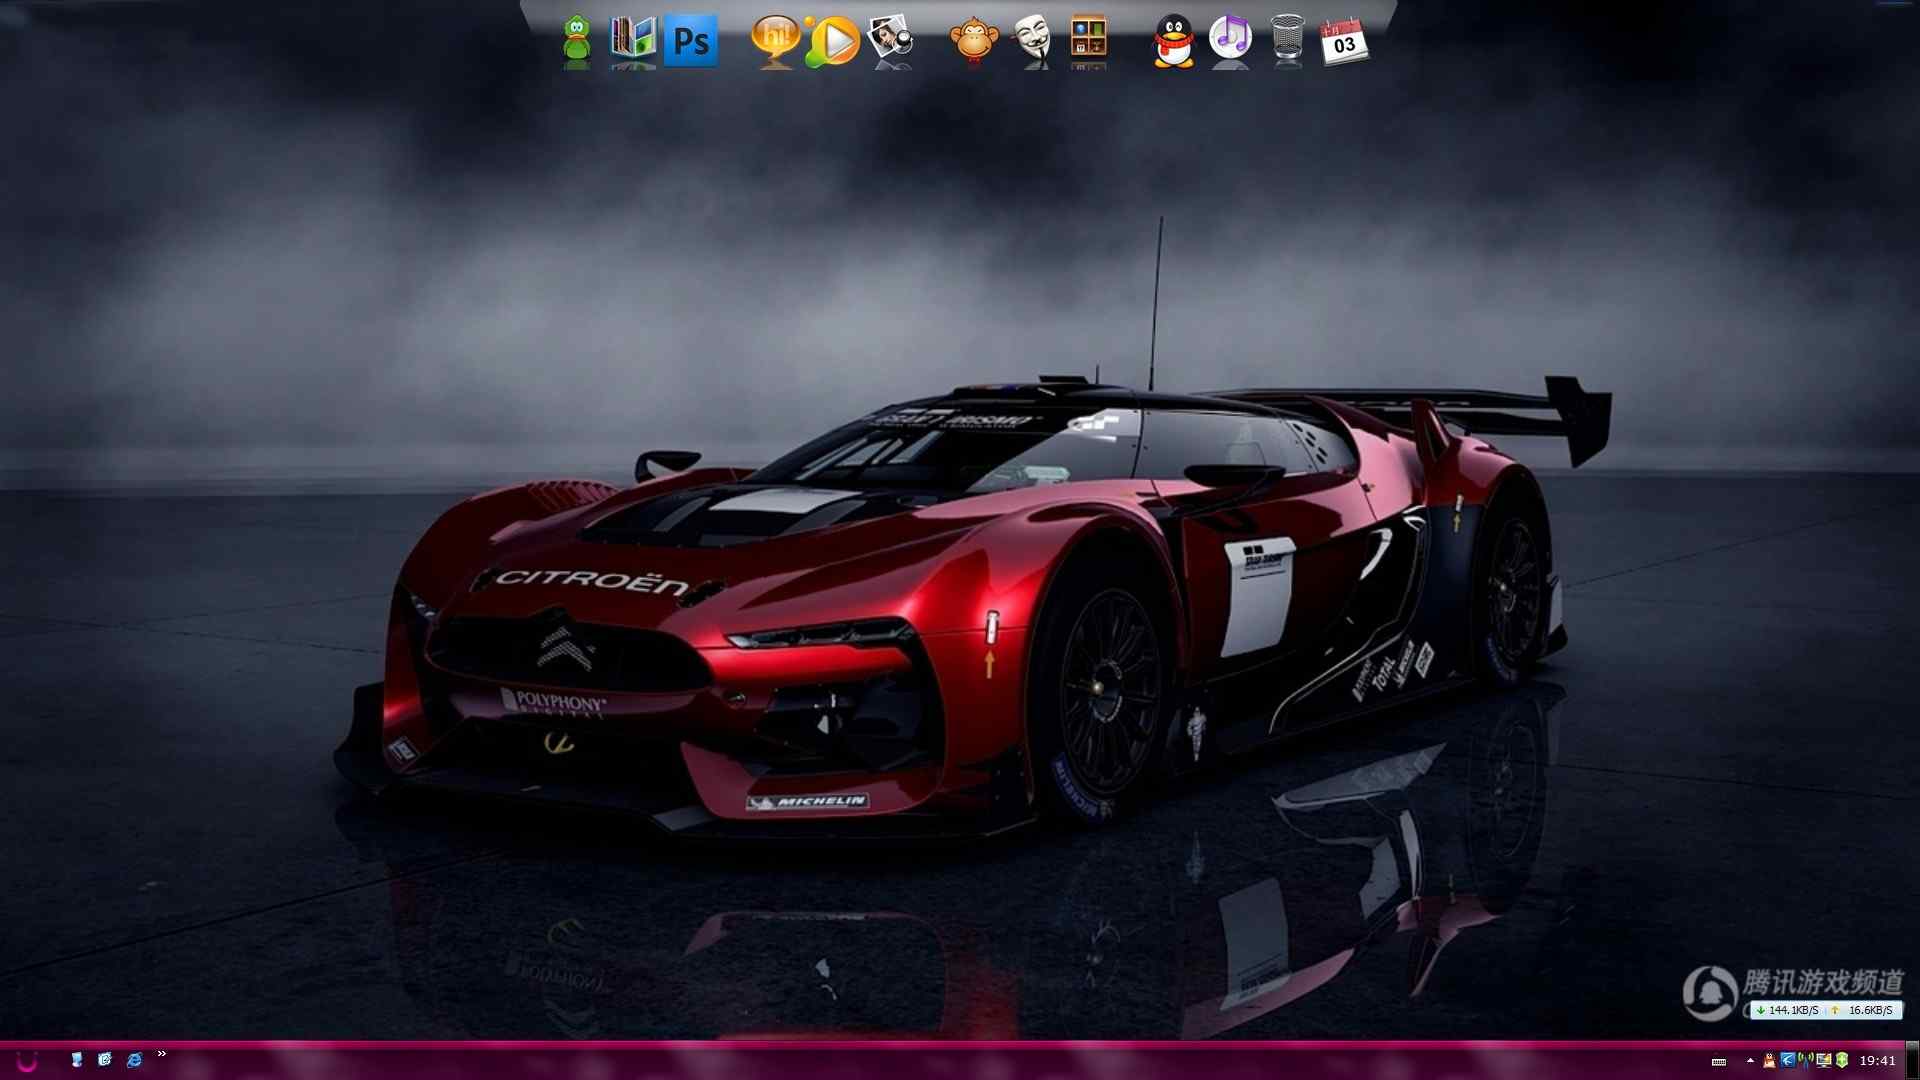Open the green shield security tray icon
1920x1080 pixels.
1842,1060
